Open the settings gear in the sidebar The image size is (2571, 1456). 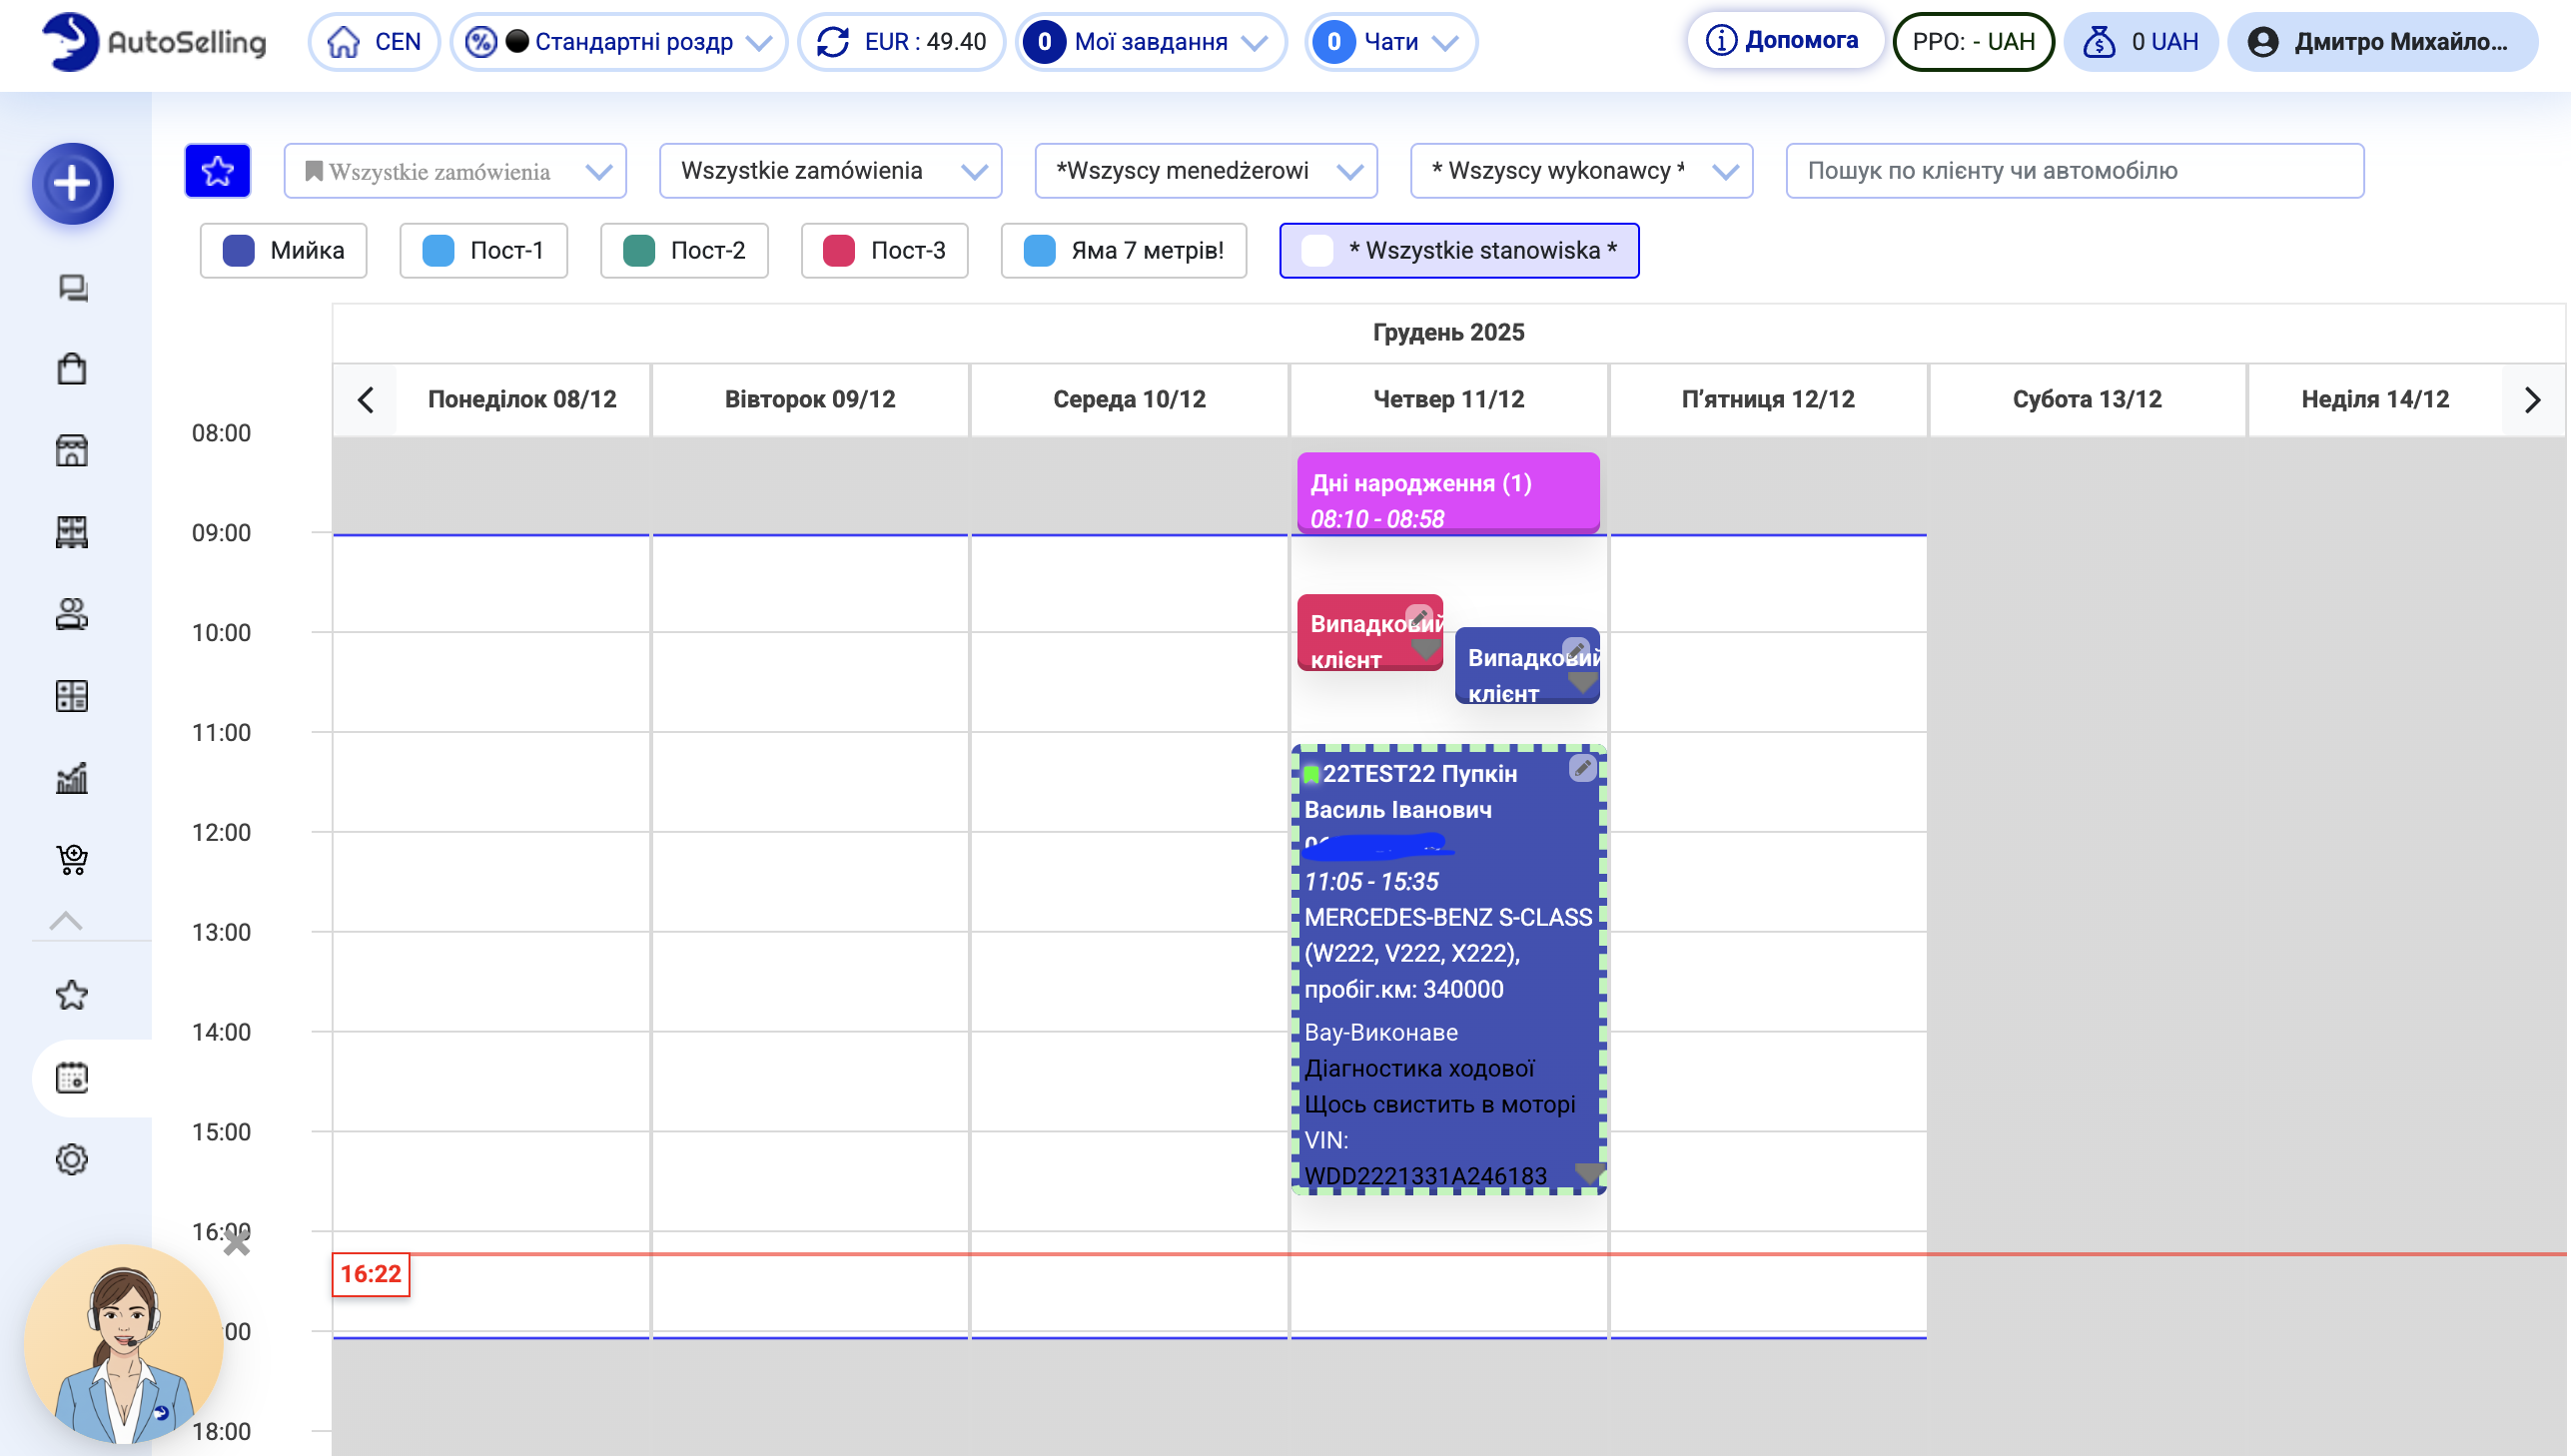point(72,1160)
